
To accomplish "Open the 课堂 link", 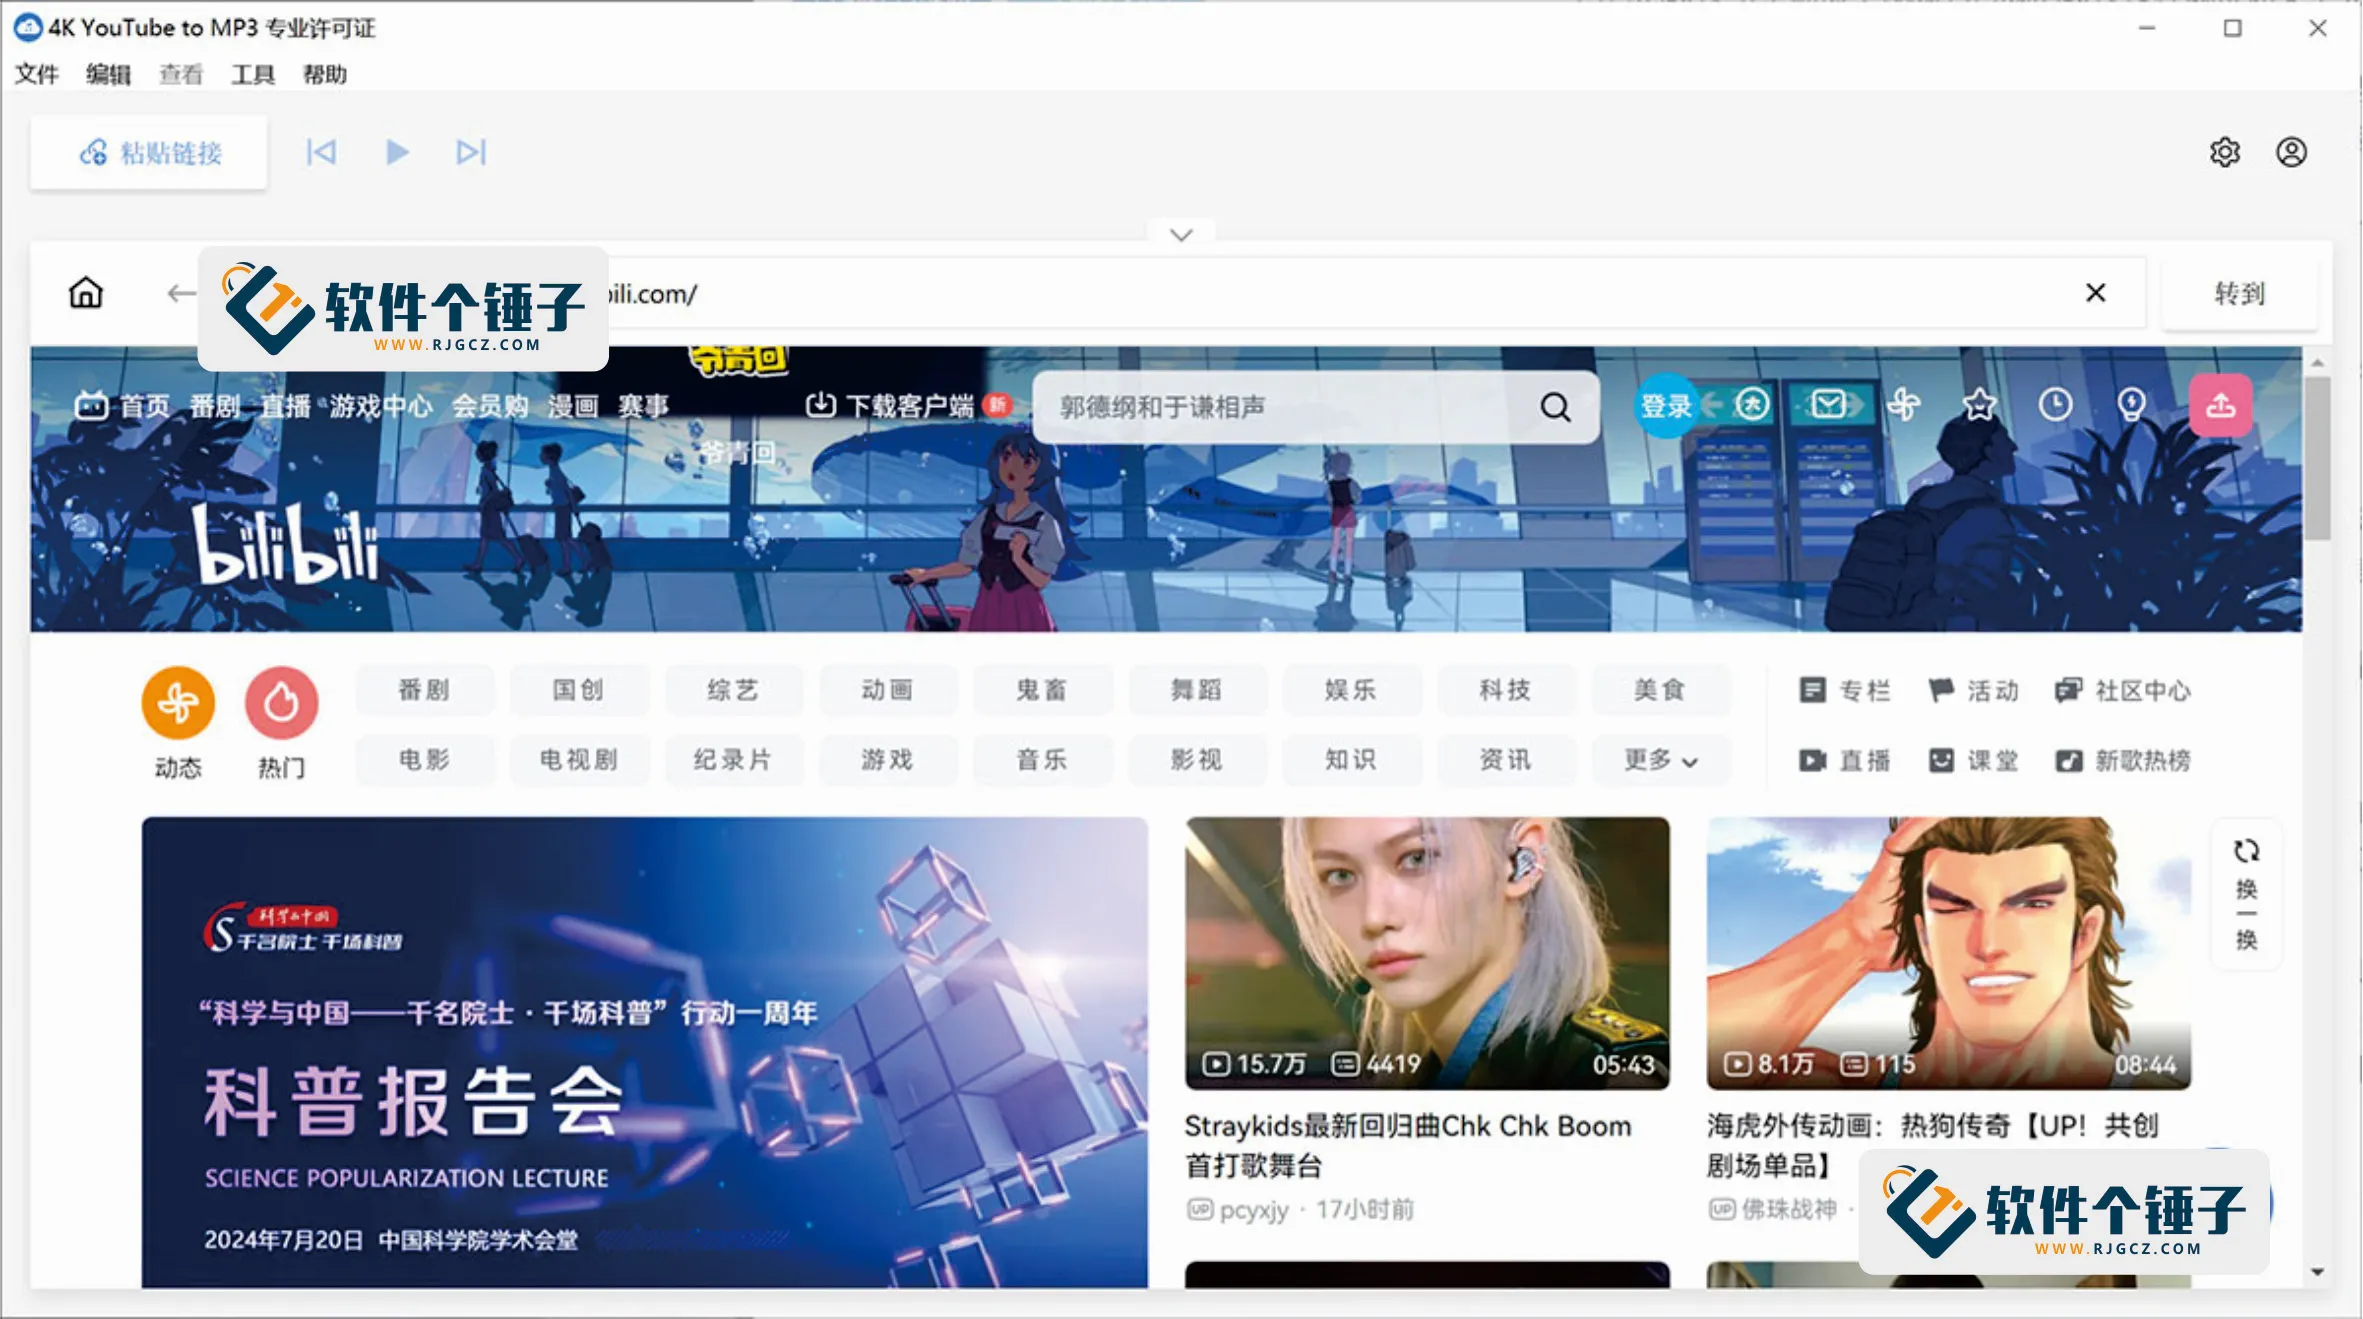I will pos(1973,760).
